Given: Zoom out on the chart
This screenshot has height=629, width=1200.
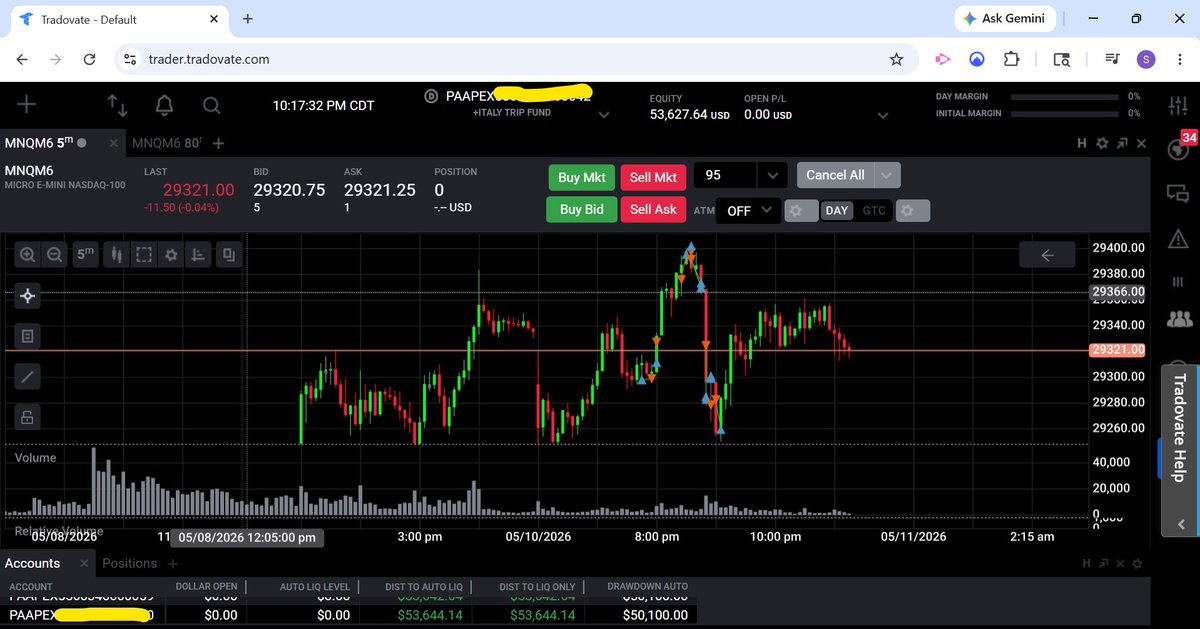Looking at the screenshot, I should point(54,255).
